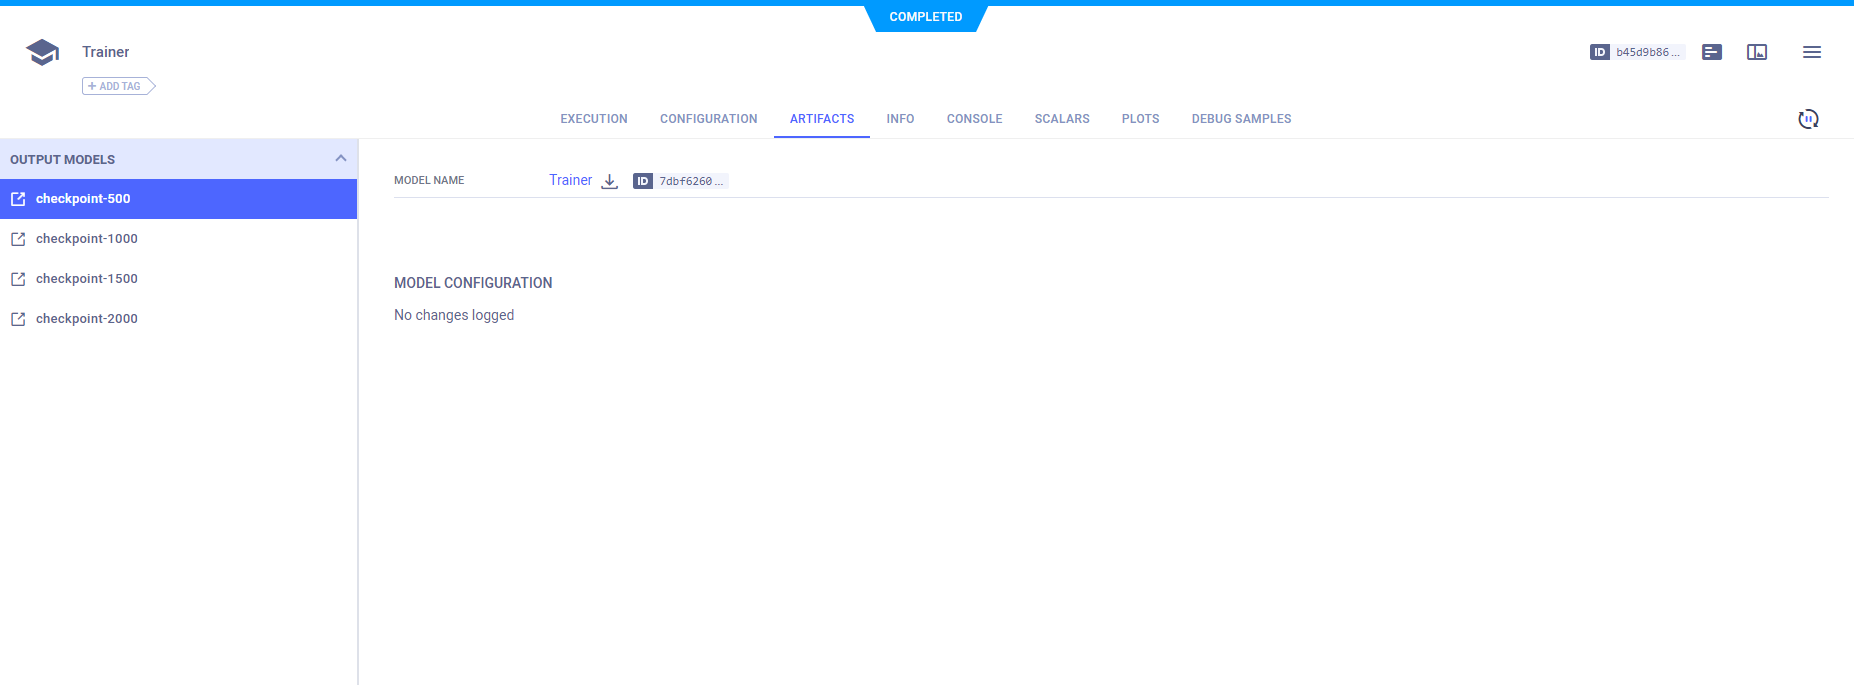Click the graduation cap task icon

42,52
